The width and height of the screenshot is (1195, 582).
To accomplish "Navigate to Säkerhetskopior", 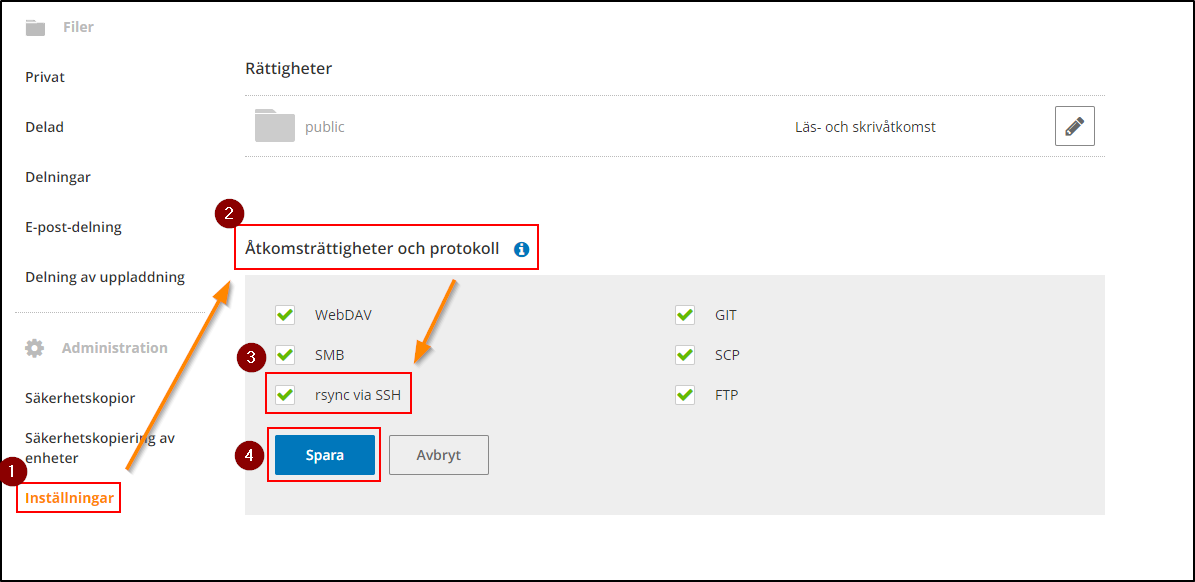I will (80, 398).
